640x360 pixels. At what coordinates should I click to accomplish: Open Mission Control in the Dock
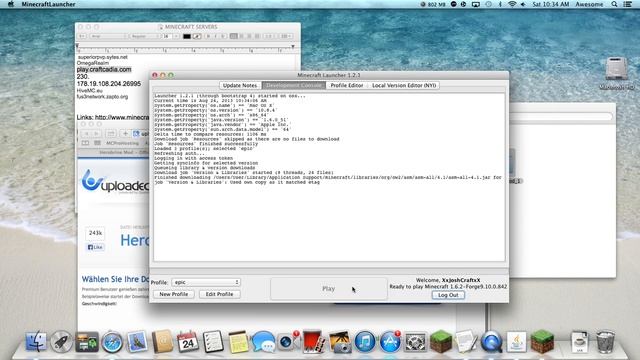(87, 342)
